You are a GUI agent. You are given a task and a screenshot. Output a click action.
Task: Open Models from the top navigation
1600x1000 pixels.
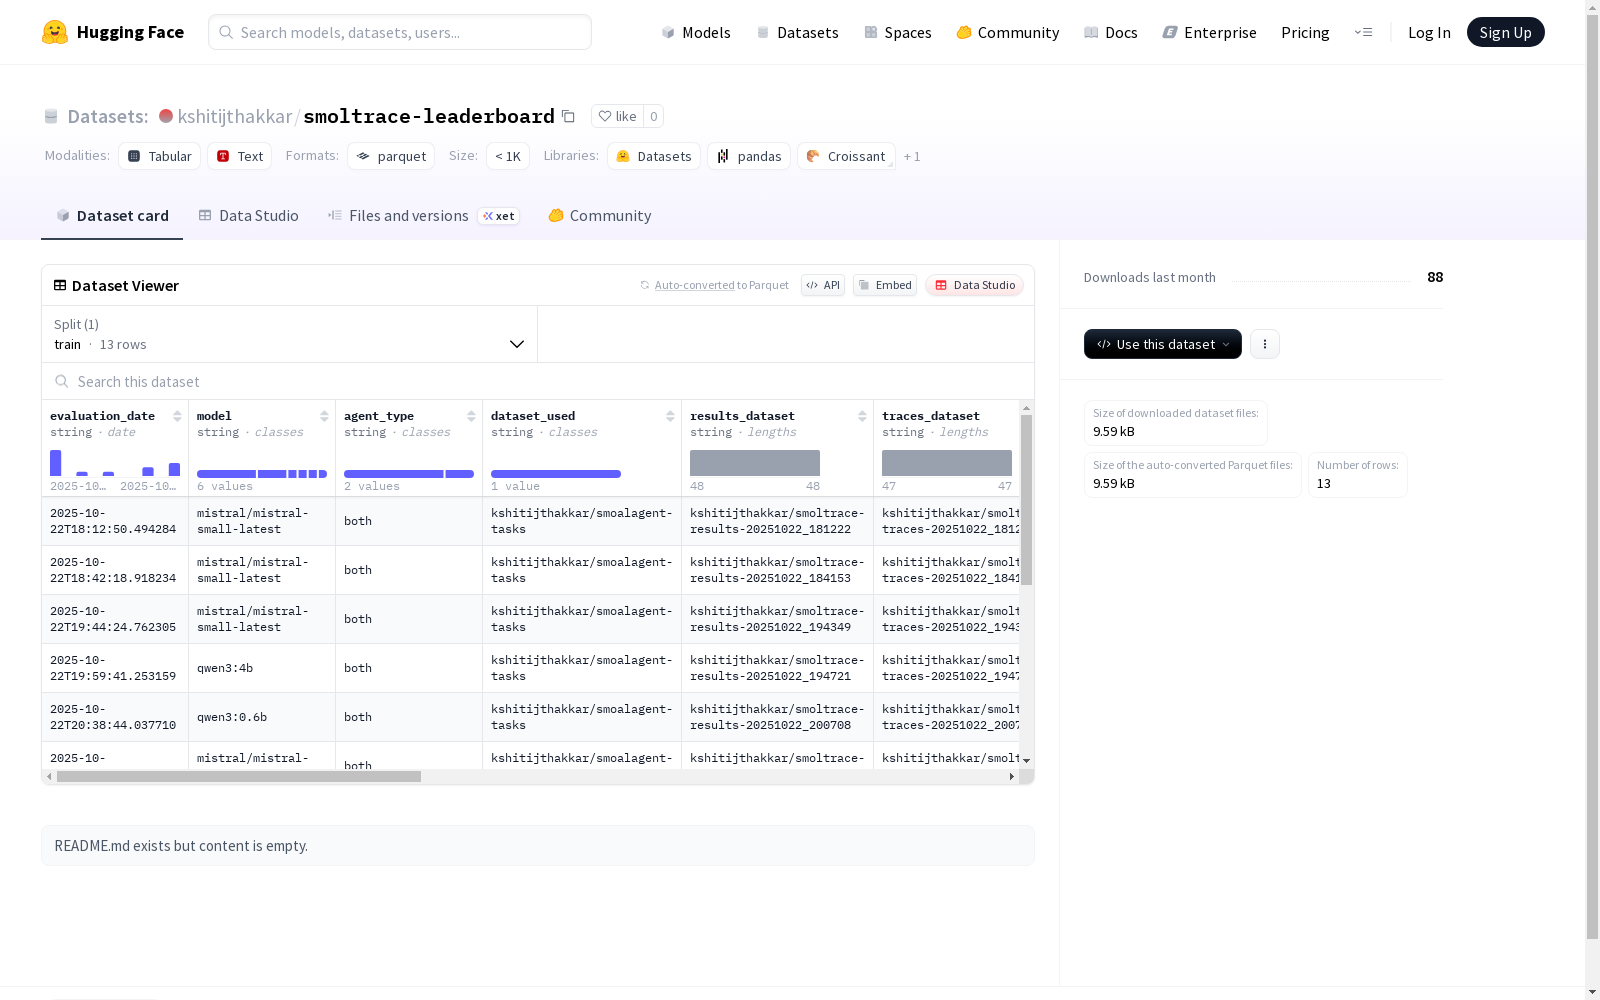tap(696, 32)
